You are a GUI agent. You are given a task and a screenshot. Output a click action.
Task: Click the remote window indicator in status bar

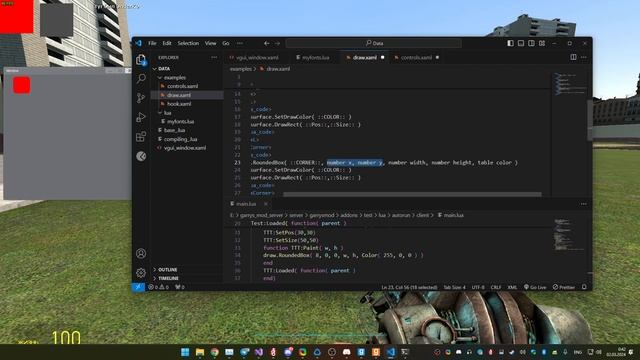pyautogui.click(x=138, y=287)
